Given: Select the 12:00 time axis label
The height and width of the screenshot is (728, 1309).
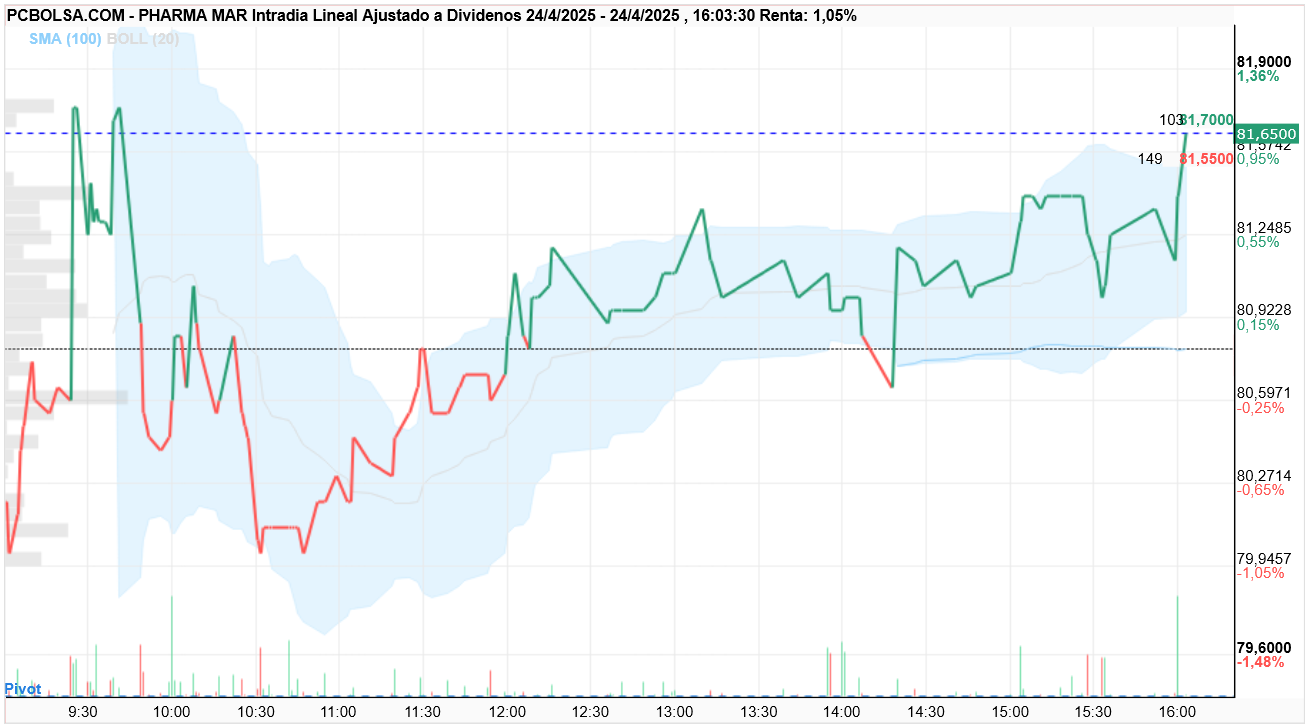Looking at the screenshot, I should (509, 711).
